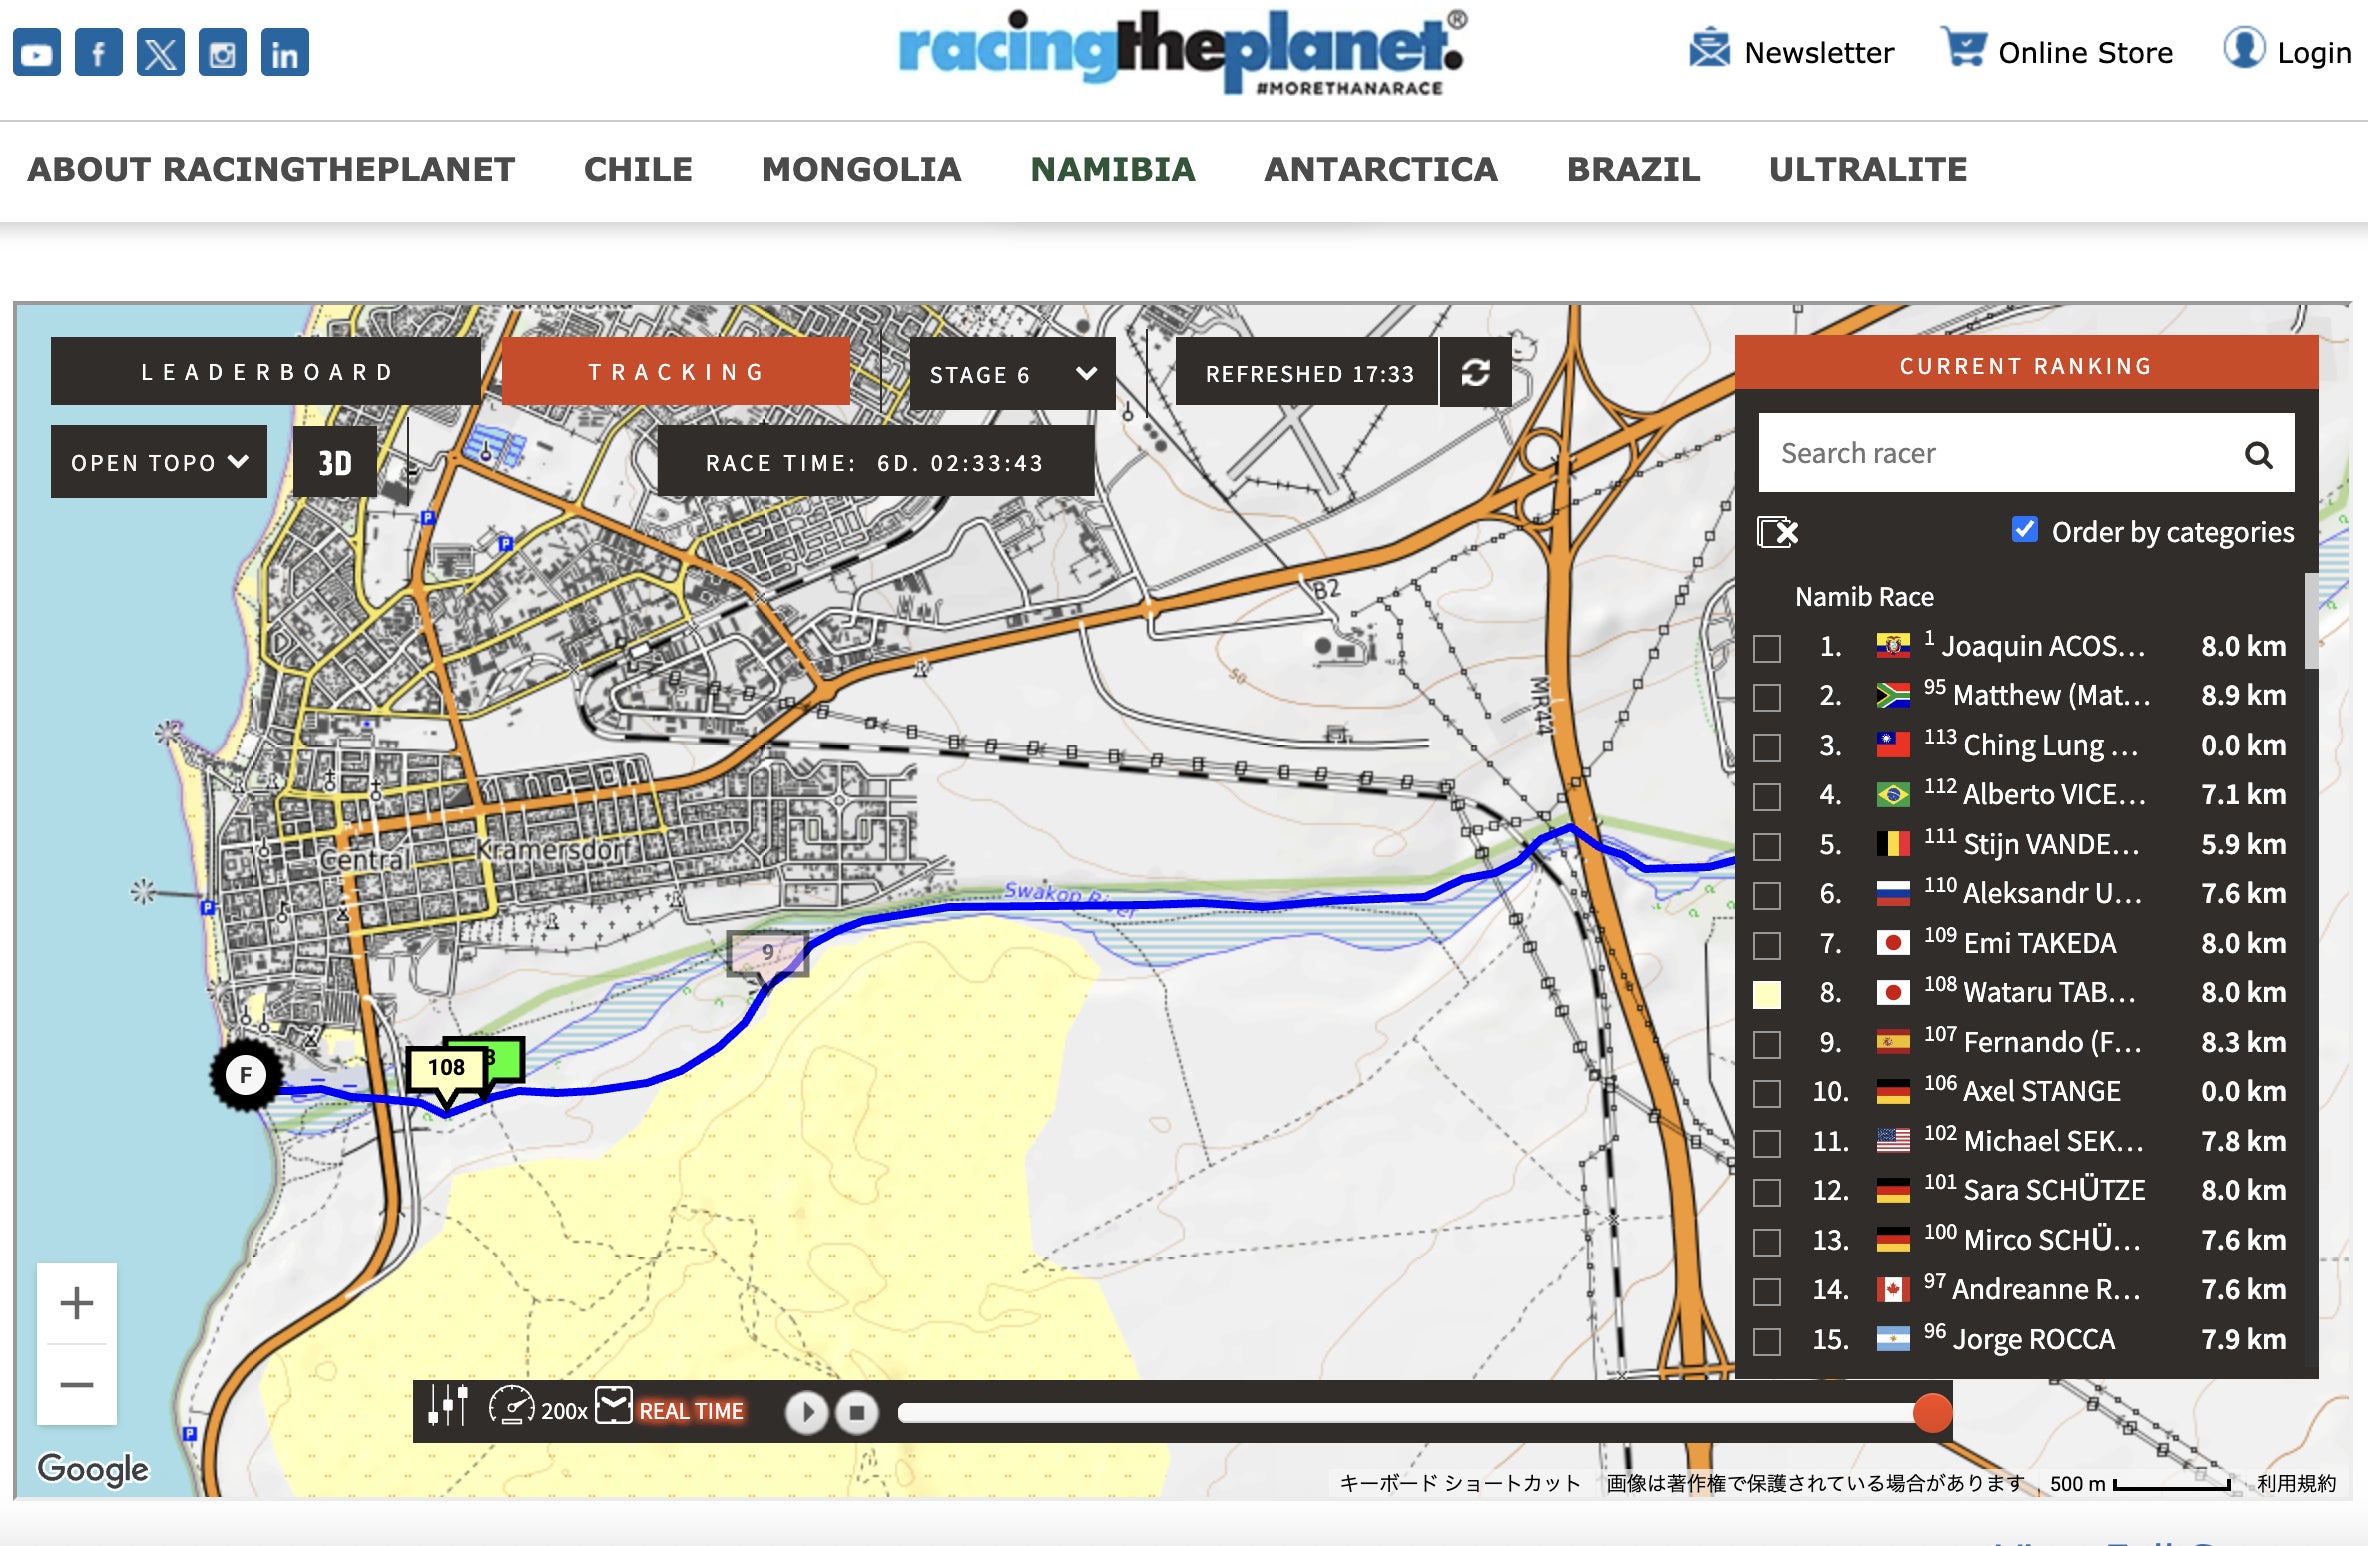
Task: Click the ranking list scrollbar
Action: 2311,620
